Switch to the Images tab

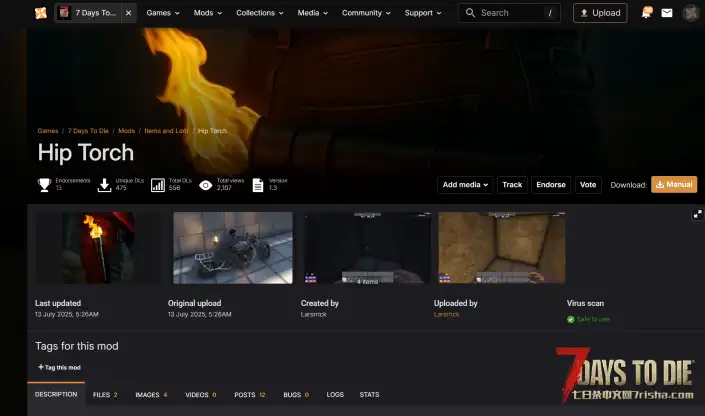coord(152,394)
